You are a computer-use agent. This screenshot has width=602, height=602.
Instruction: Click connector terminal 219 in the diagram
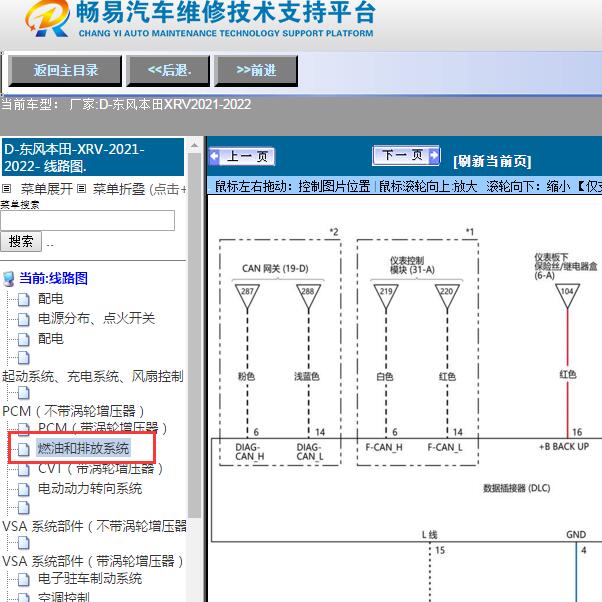(x=386, y=296)
